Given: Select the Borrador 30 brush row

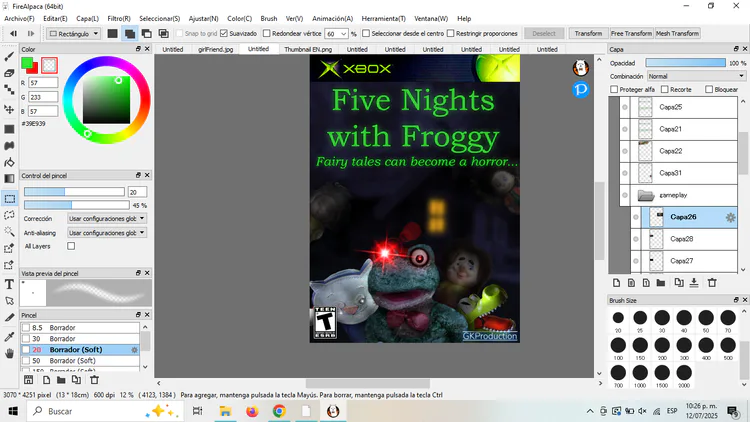Looking at the screenshot, I should (x=80, y=339).
